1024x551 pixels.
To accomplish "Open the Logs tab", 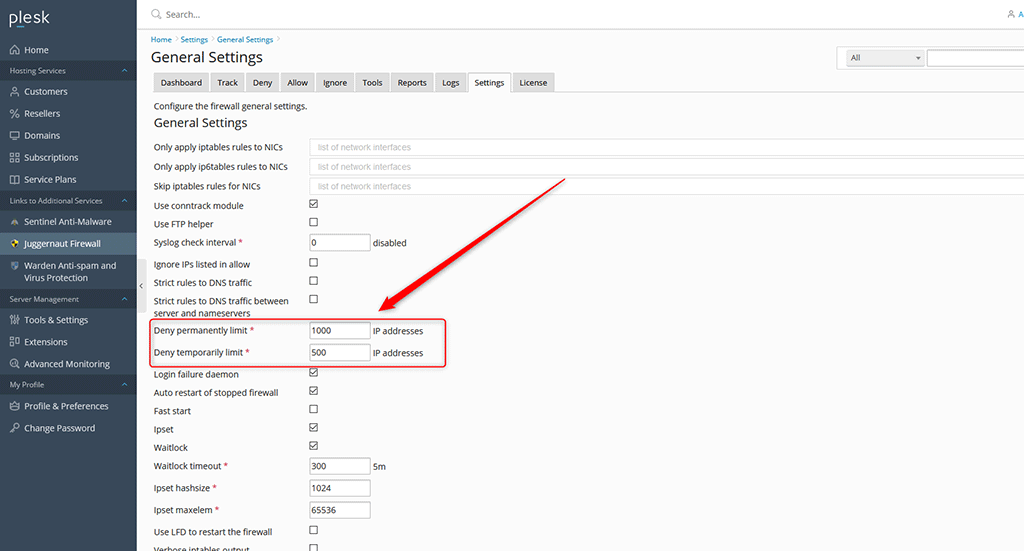I will 451,83.
